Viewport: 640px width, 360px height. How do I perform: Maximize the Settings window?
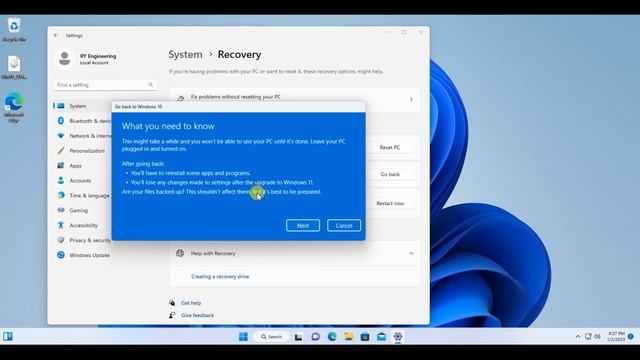(x=404, y=32)
